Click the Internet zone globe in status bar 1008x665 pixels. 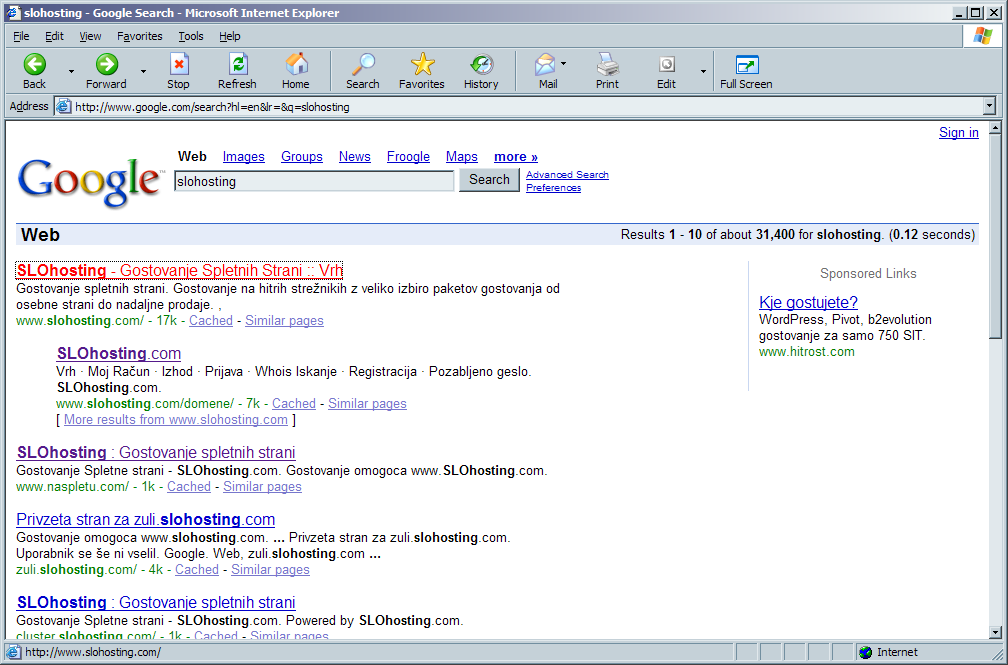pos(865,652)
